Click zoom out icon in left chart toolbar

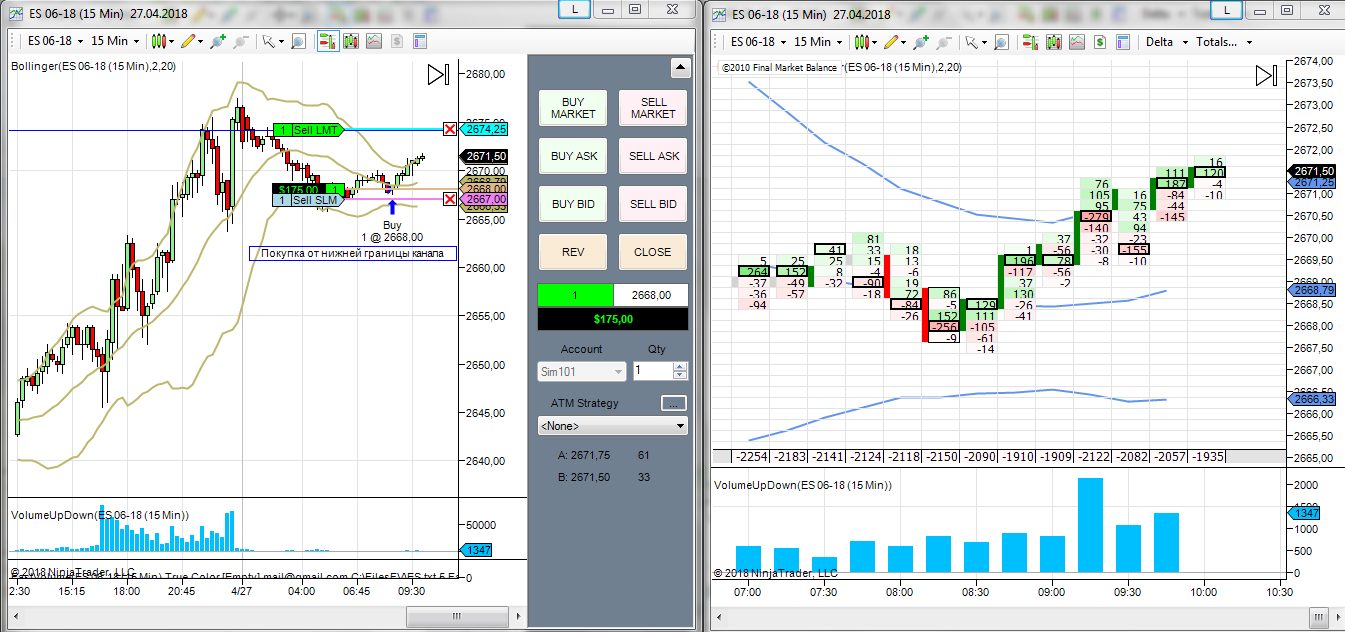241,41
